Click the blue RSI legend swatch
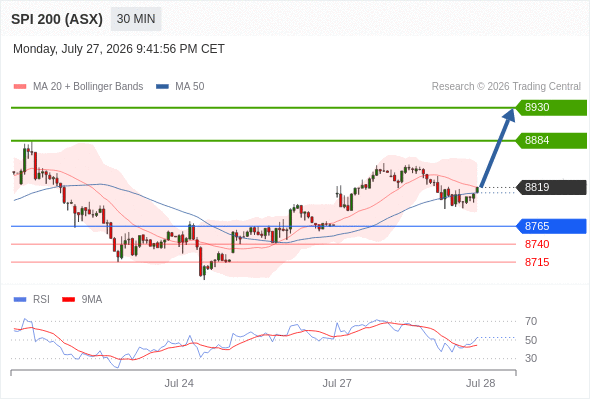 [x=20, y=300]
